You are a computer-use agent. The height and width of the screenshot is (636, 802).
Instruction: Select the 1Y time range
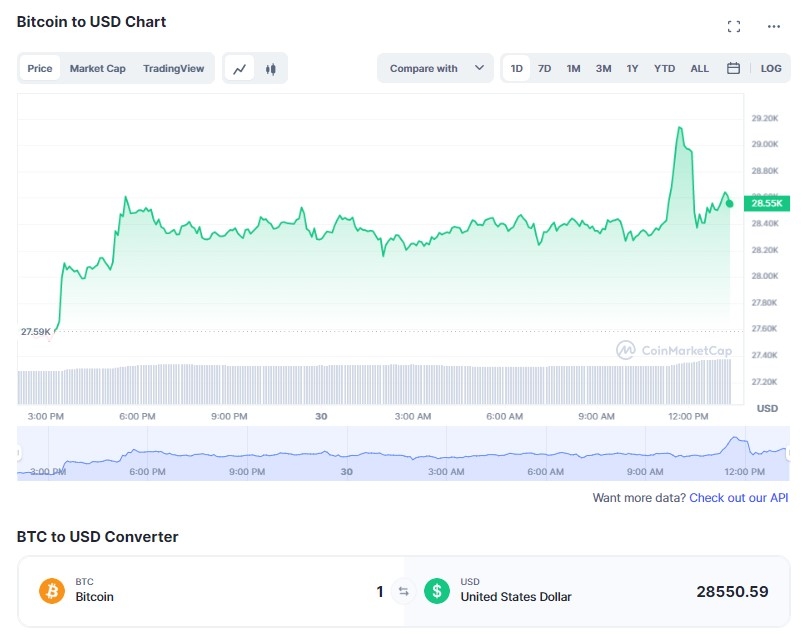[x=632, y=68]
